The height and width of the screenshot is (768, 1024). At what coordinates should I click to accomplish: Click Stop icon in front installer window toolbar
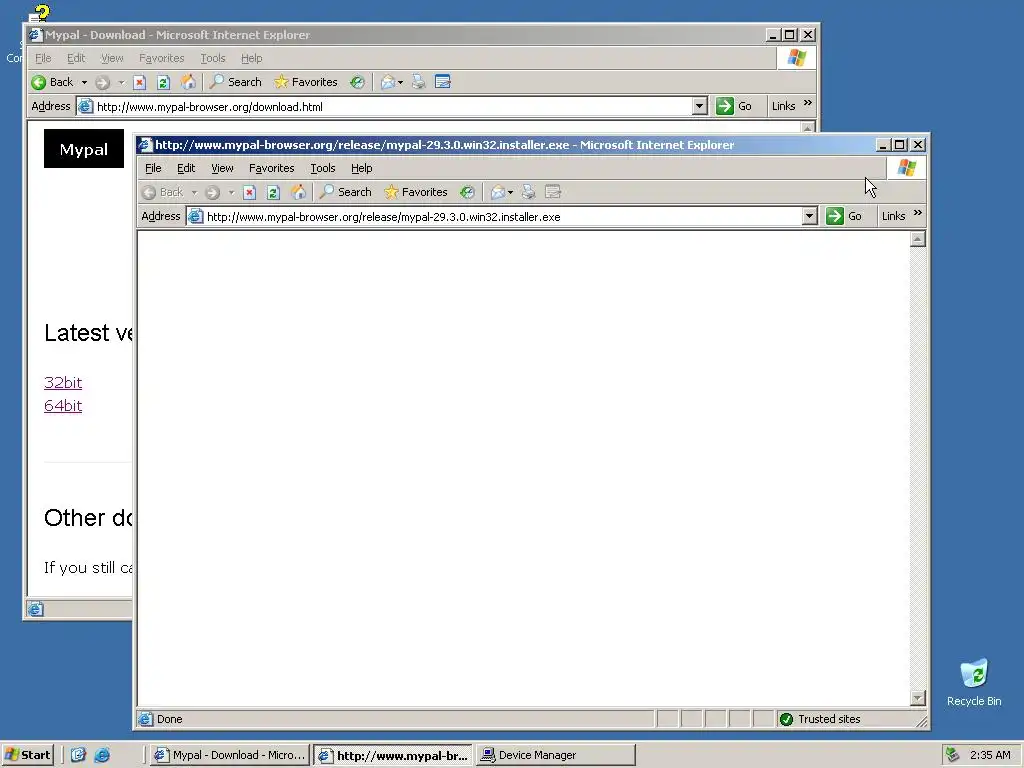pos(249,192)
